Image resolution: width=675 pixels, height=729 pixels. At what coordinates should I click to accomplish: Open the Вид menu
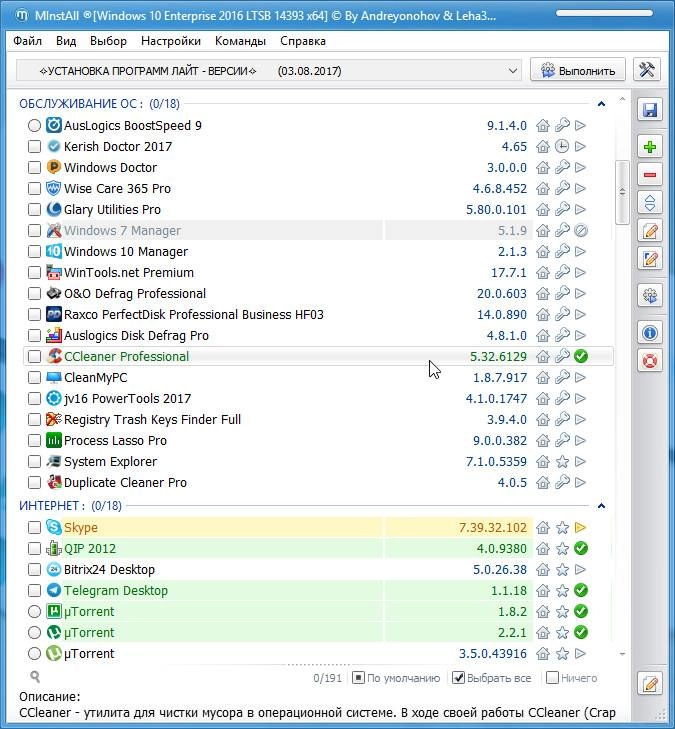click(66, 41)
